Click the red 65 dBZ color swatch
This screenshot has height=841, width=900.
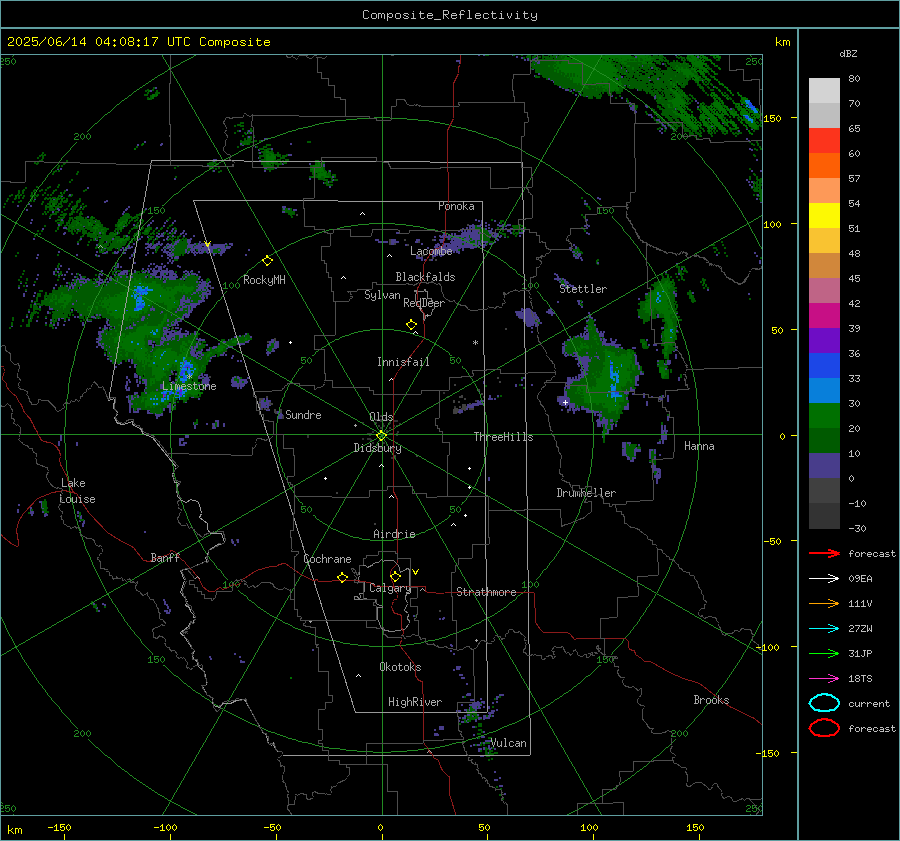tap(824, 140)
